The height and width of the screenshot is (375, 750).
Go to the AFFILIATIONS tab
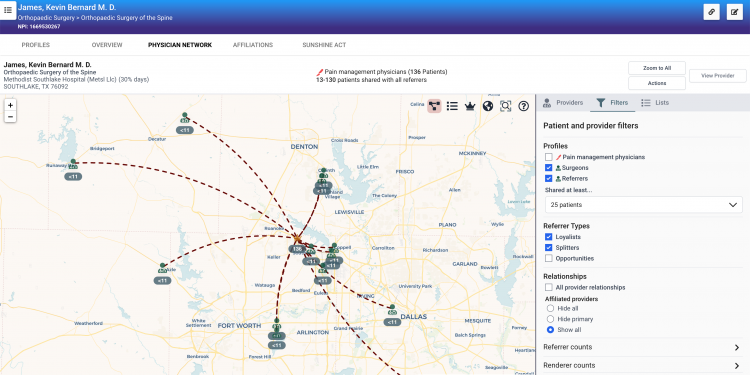click(253, 45)
